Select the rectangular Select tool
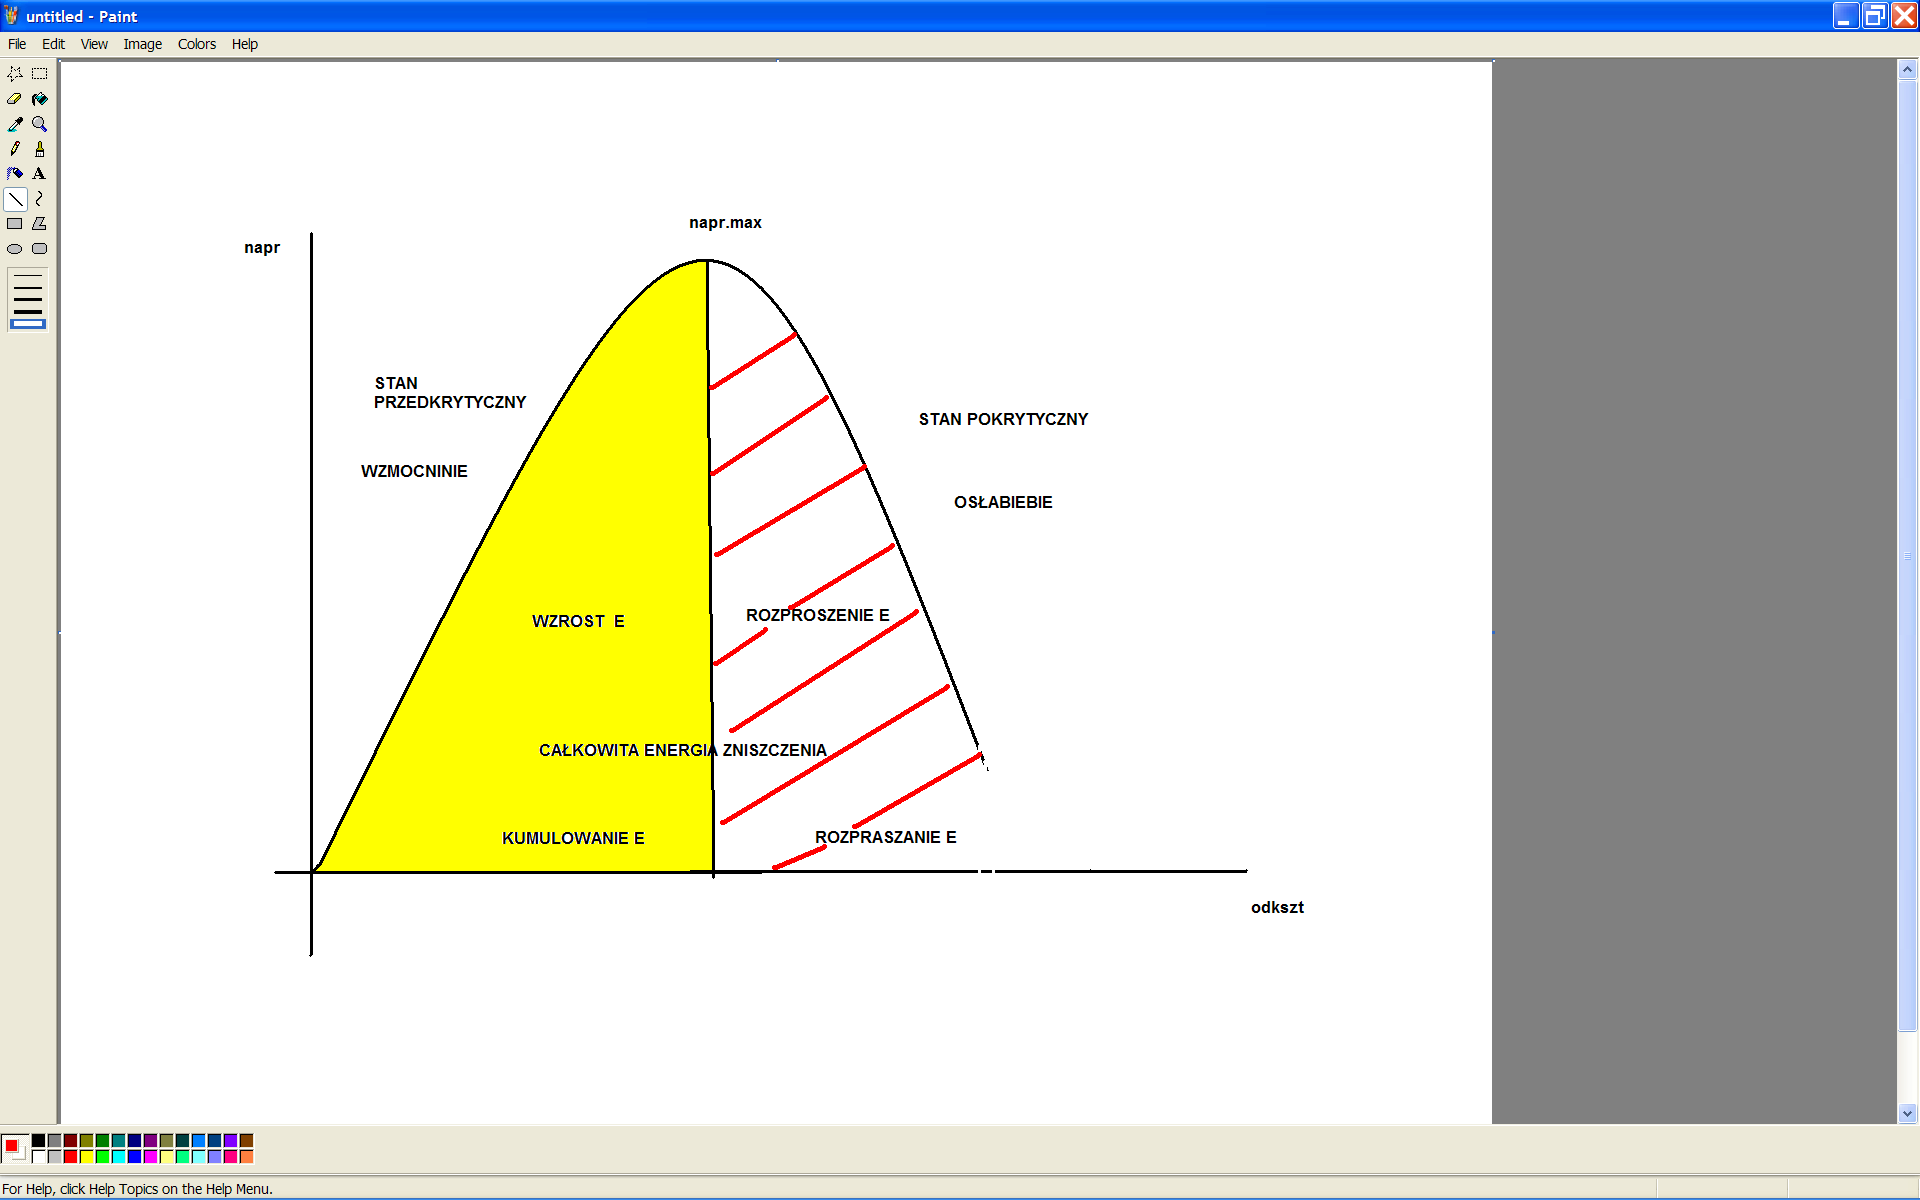1920x1200 pixels. click(40, 74)
